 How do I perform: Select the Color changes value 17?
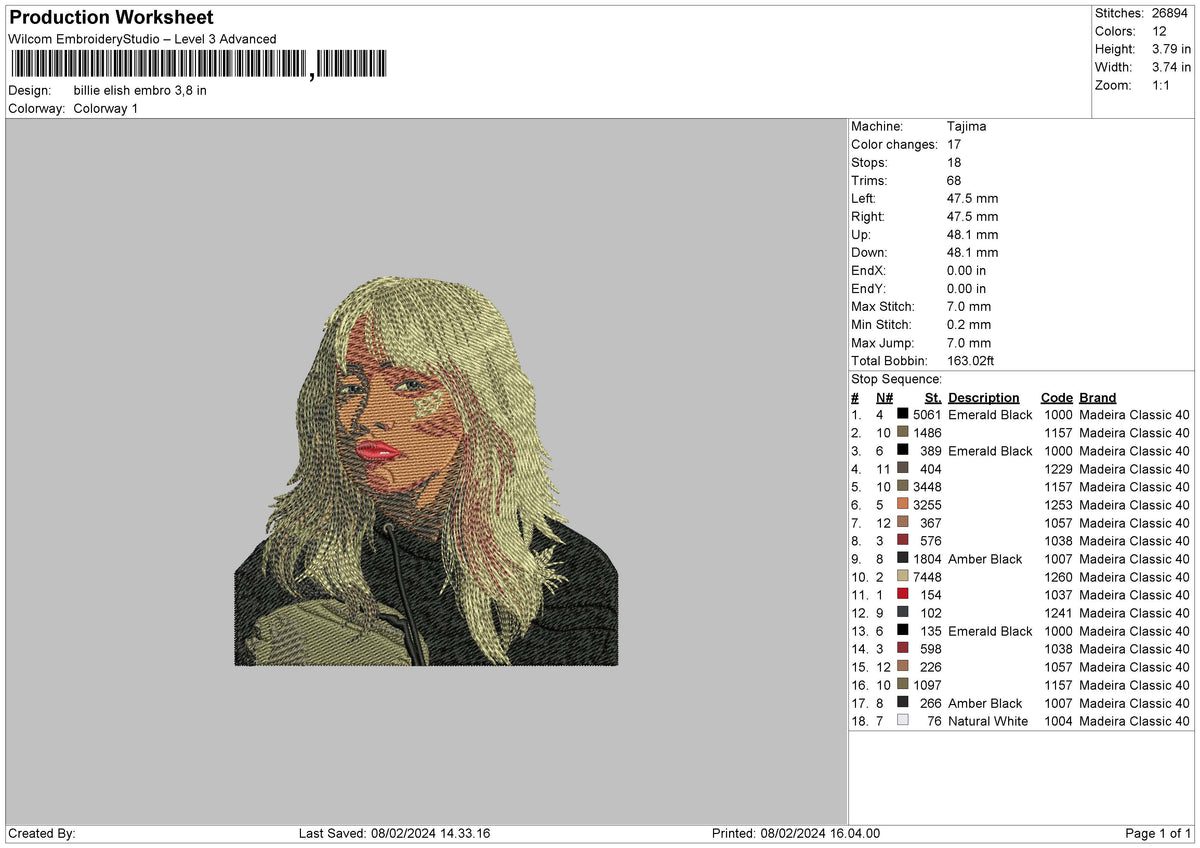[954, 144]
